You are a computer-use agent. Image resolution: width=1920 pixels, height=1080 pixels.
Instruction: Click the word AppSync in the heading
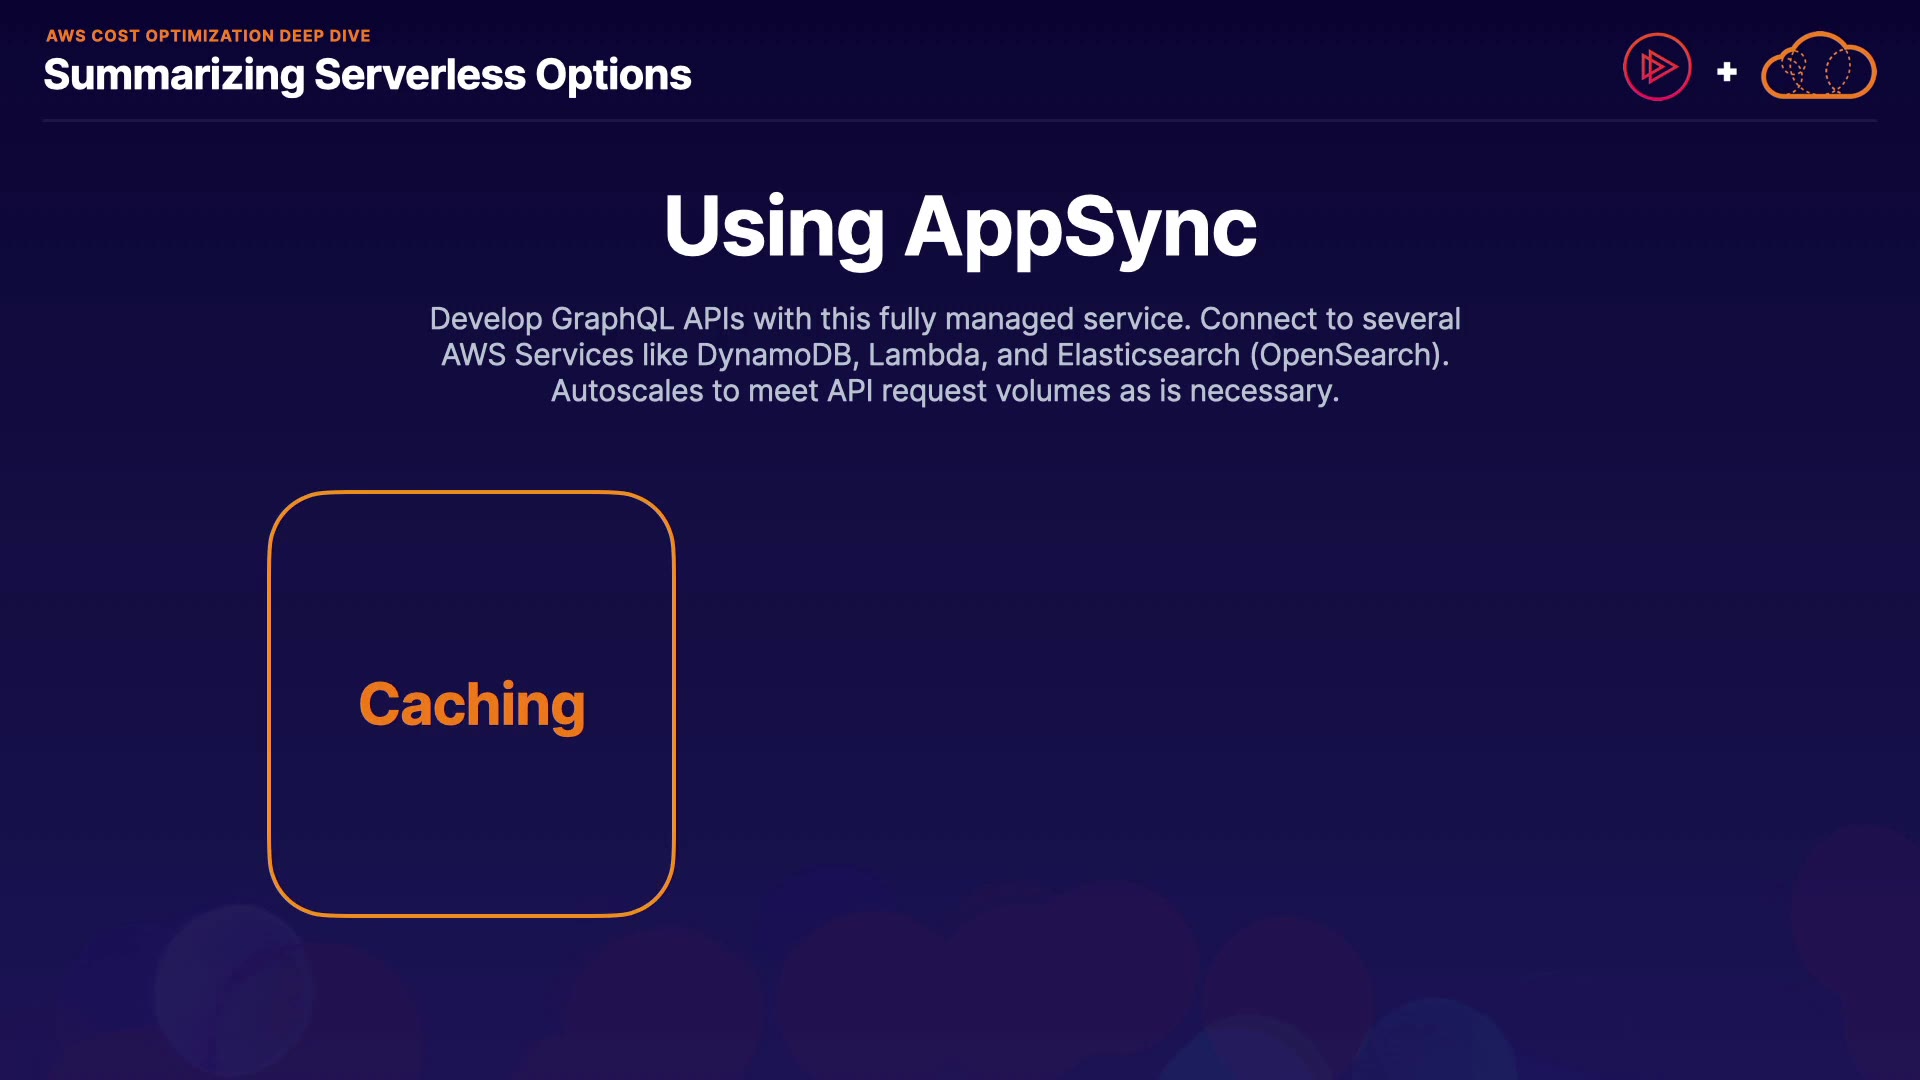pyautogui.click(x=1080, y=227)
